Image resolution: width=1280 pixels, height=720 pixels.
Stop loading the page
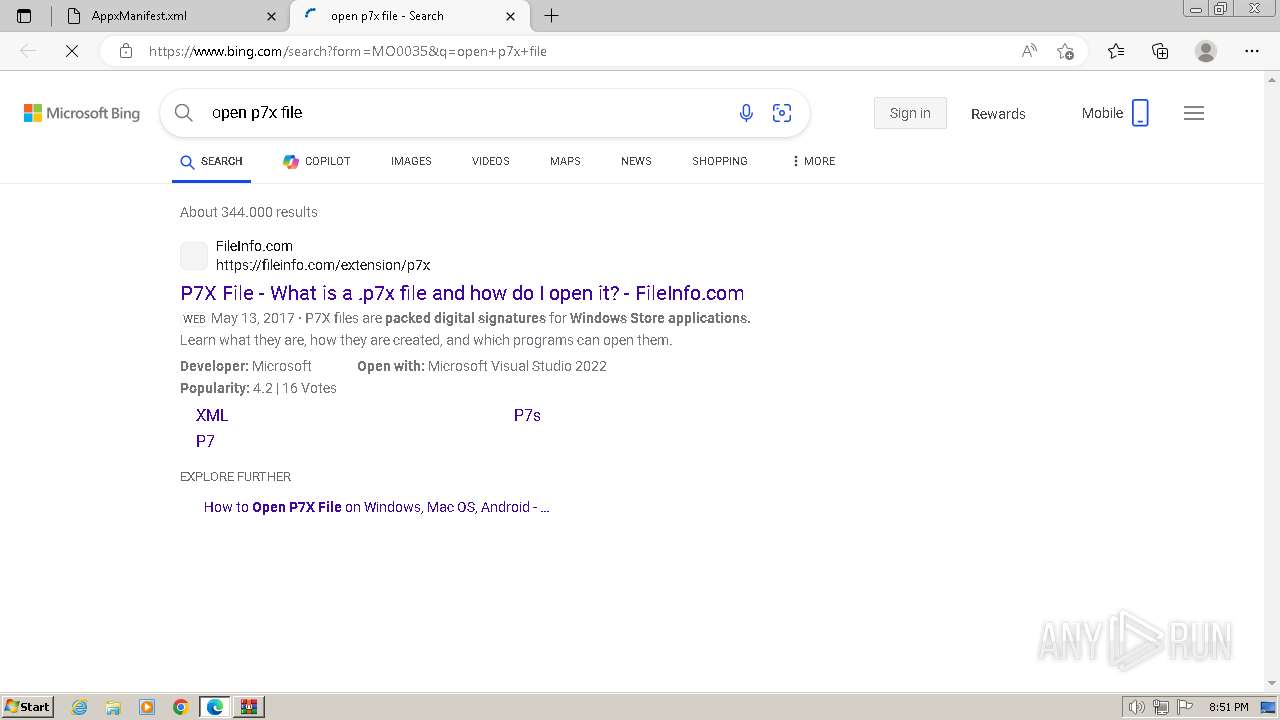(x=71, y=51)
